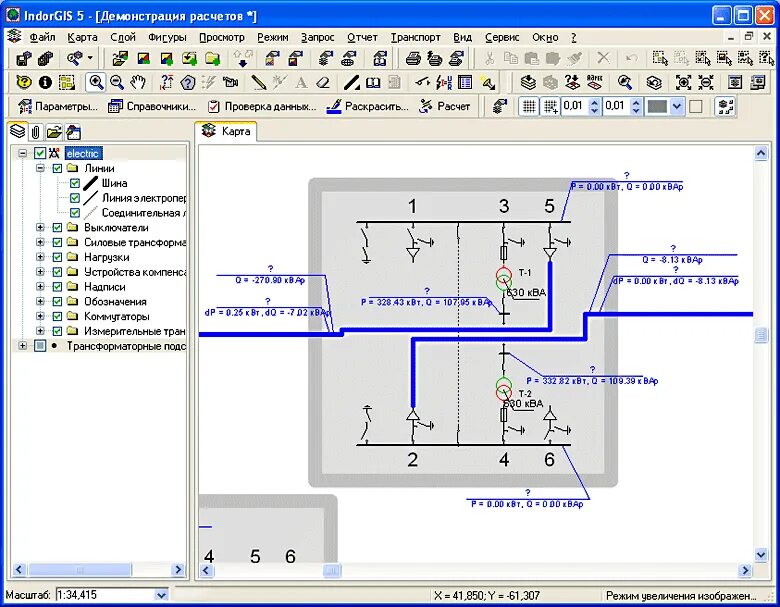Toggle the Трансформаторные подс layer checkbox
This screenshot has height=607, width=780.
tap(40, 345)
